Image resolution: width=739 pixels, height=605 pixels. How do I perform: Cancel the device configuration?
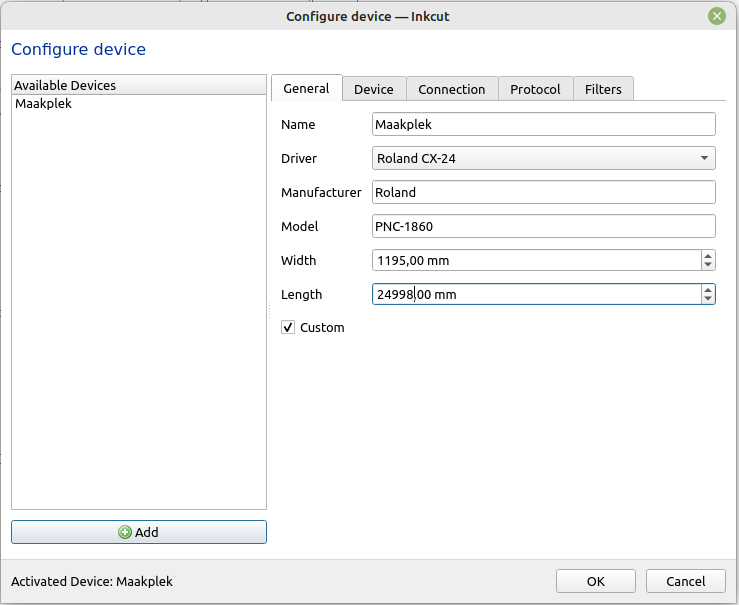(684, 581)
